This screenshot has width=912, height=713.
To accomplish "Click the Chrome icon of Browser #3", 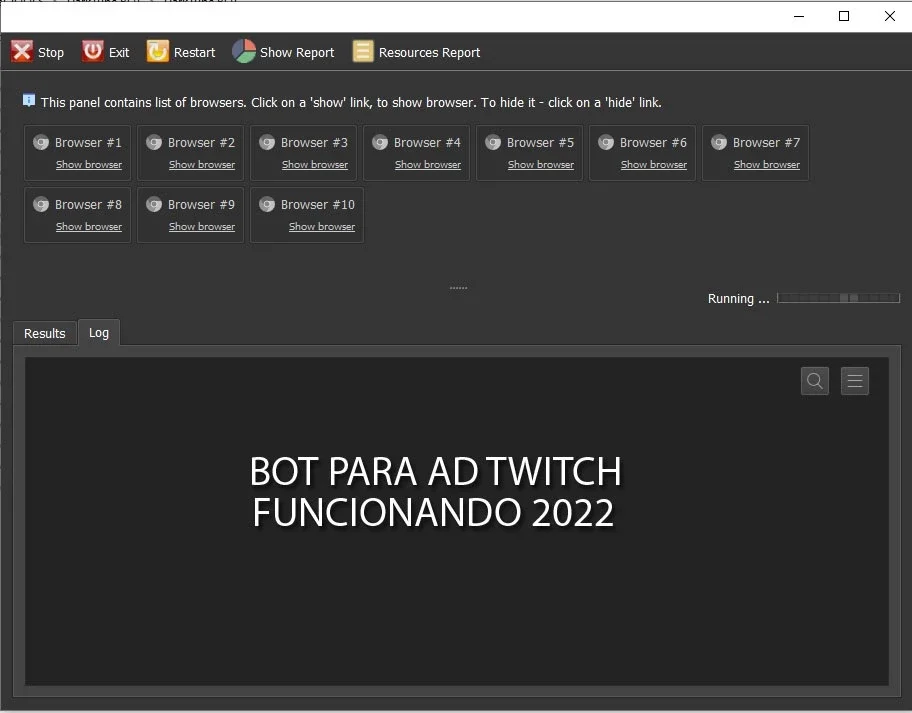I will (x=266, y=142).
